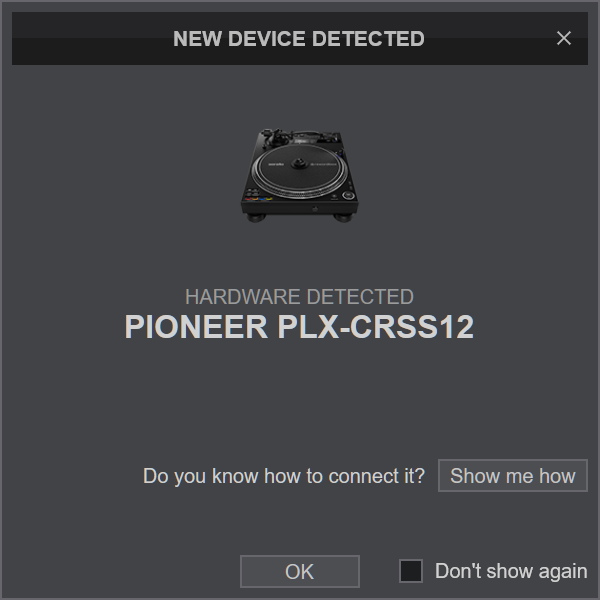Click the blue pad on the turntable image
Screen dimensions: 600x600
click(262, 199)
